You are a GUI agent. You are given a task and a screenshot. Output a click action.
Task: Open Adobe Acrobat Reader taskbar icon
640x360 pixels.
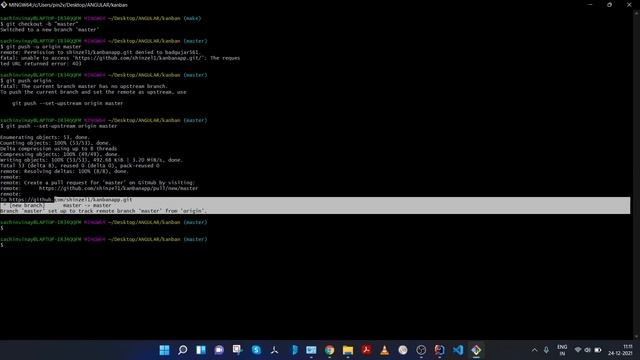point(366,350)
